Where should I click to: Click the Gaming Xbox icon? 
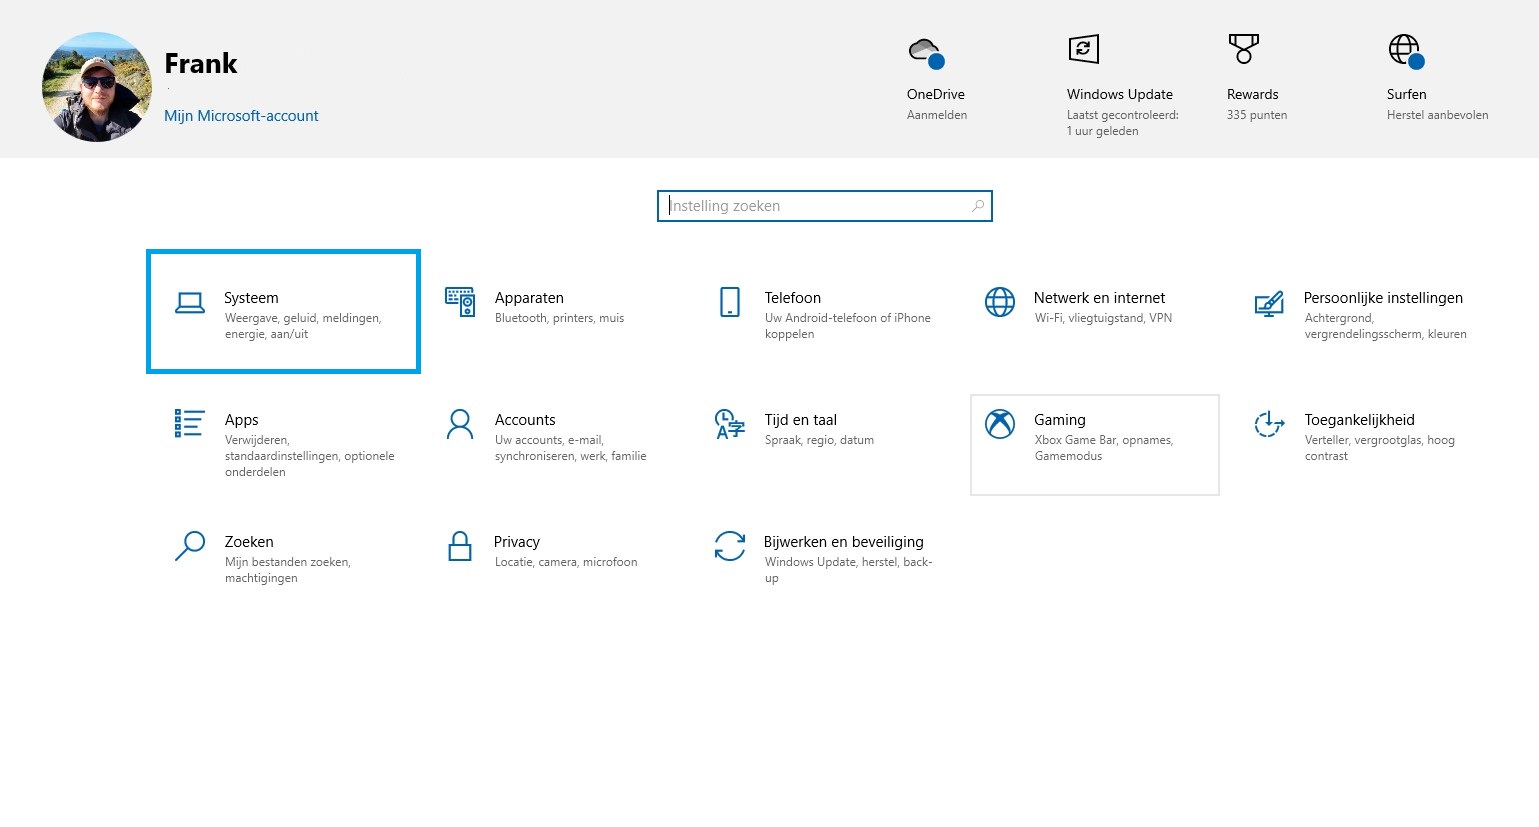pos(1000,424)
